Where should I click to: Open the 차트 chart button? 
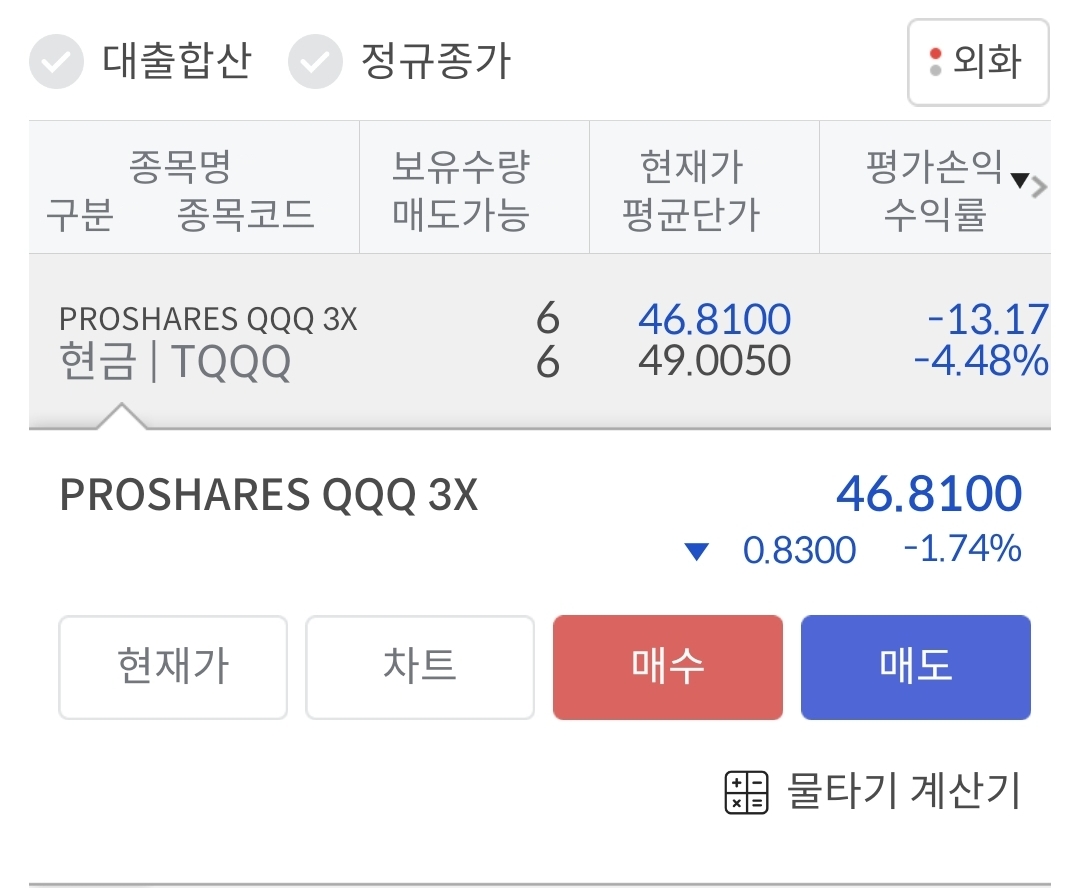(419, 667)
